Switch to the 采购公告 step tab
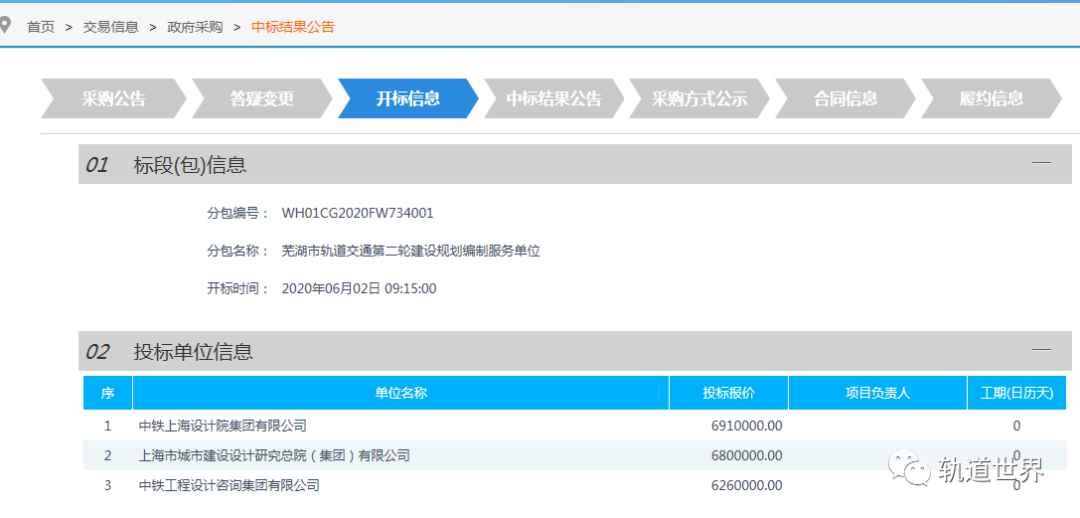Viewport: 1080px width, 518px height. (x=114, y=99)
